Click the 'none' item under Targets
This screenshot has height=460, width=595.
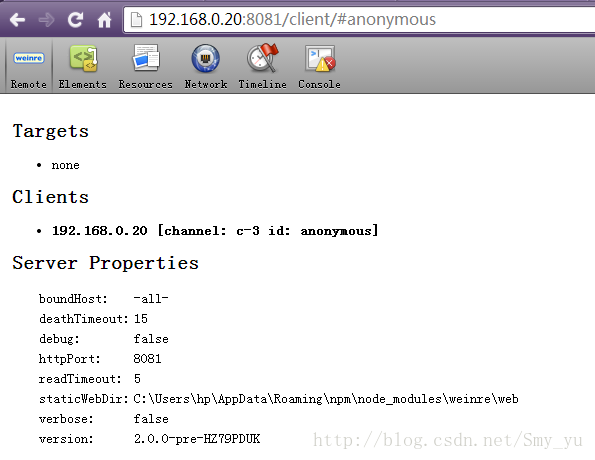65,165
